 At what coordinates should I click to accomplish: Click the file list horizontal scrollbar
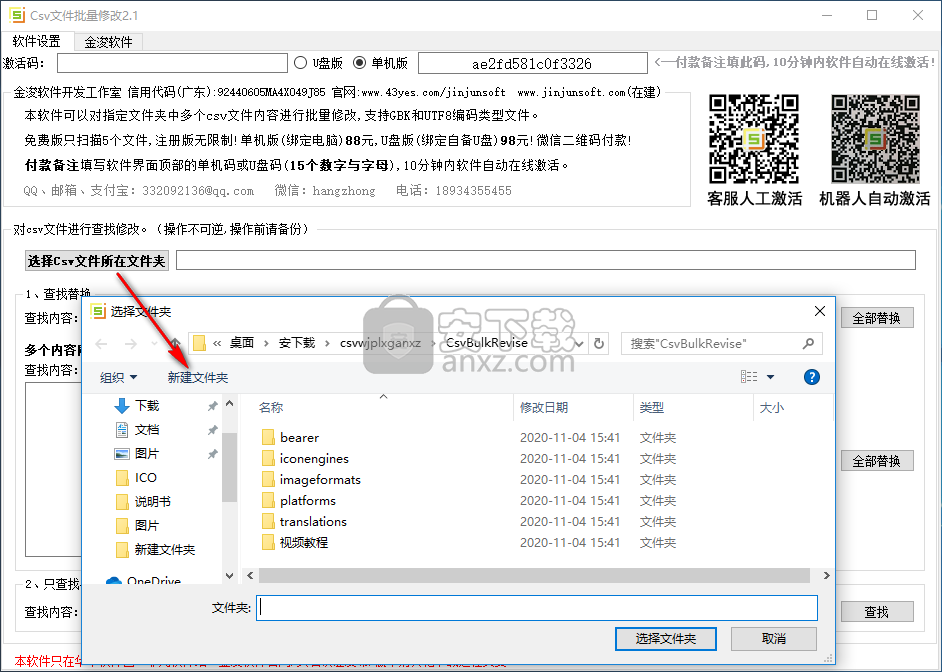click(x=534, y=575)
